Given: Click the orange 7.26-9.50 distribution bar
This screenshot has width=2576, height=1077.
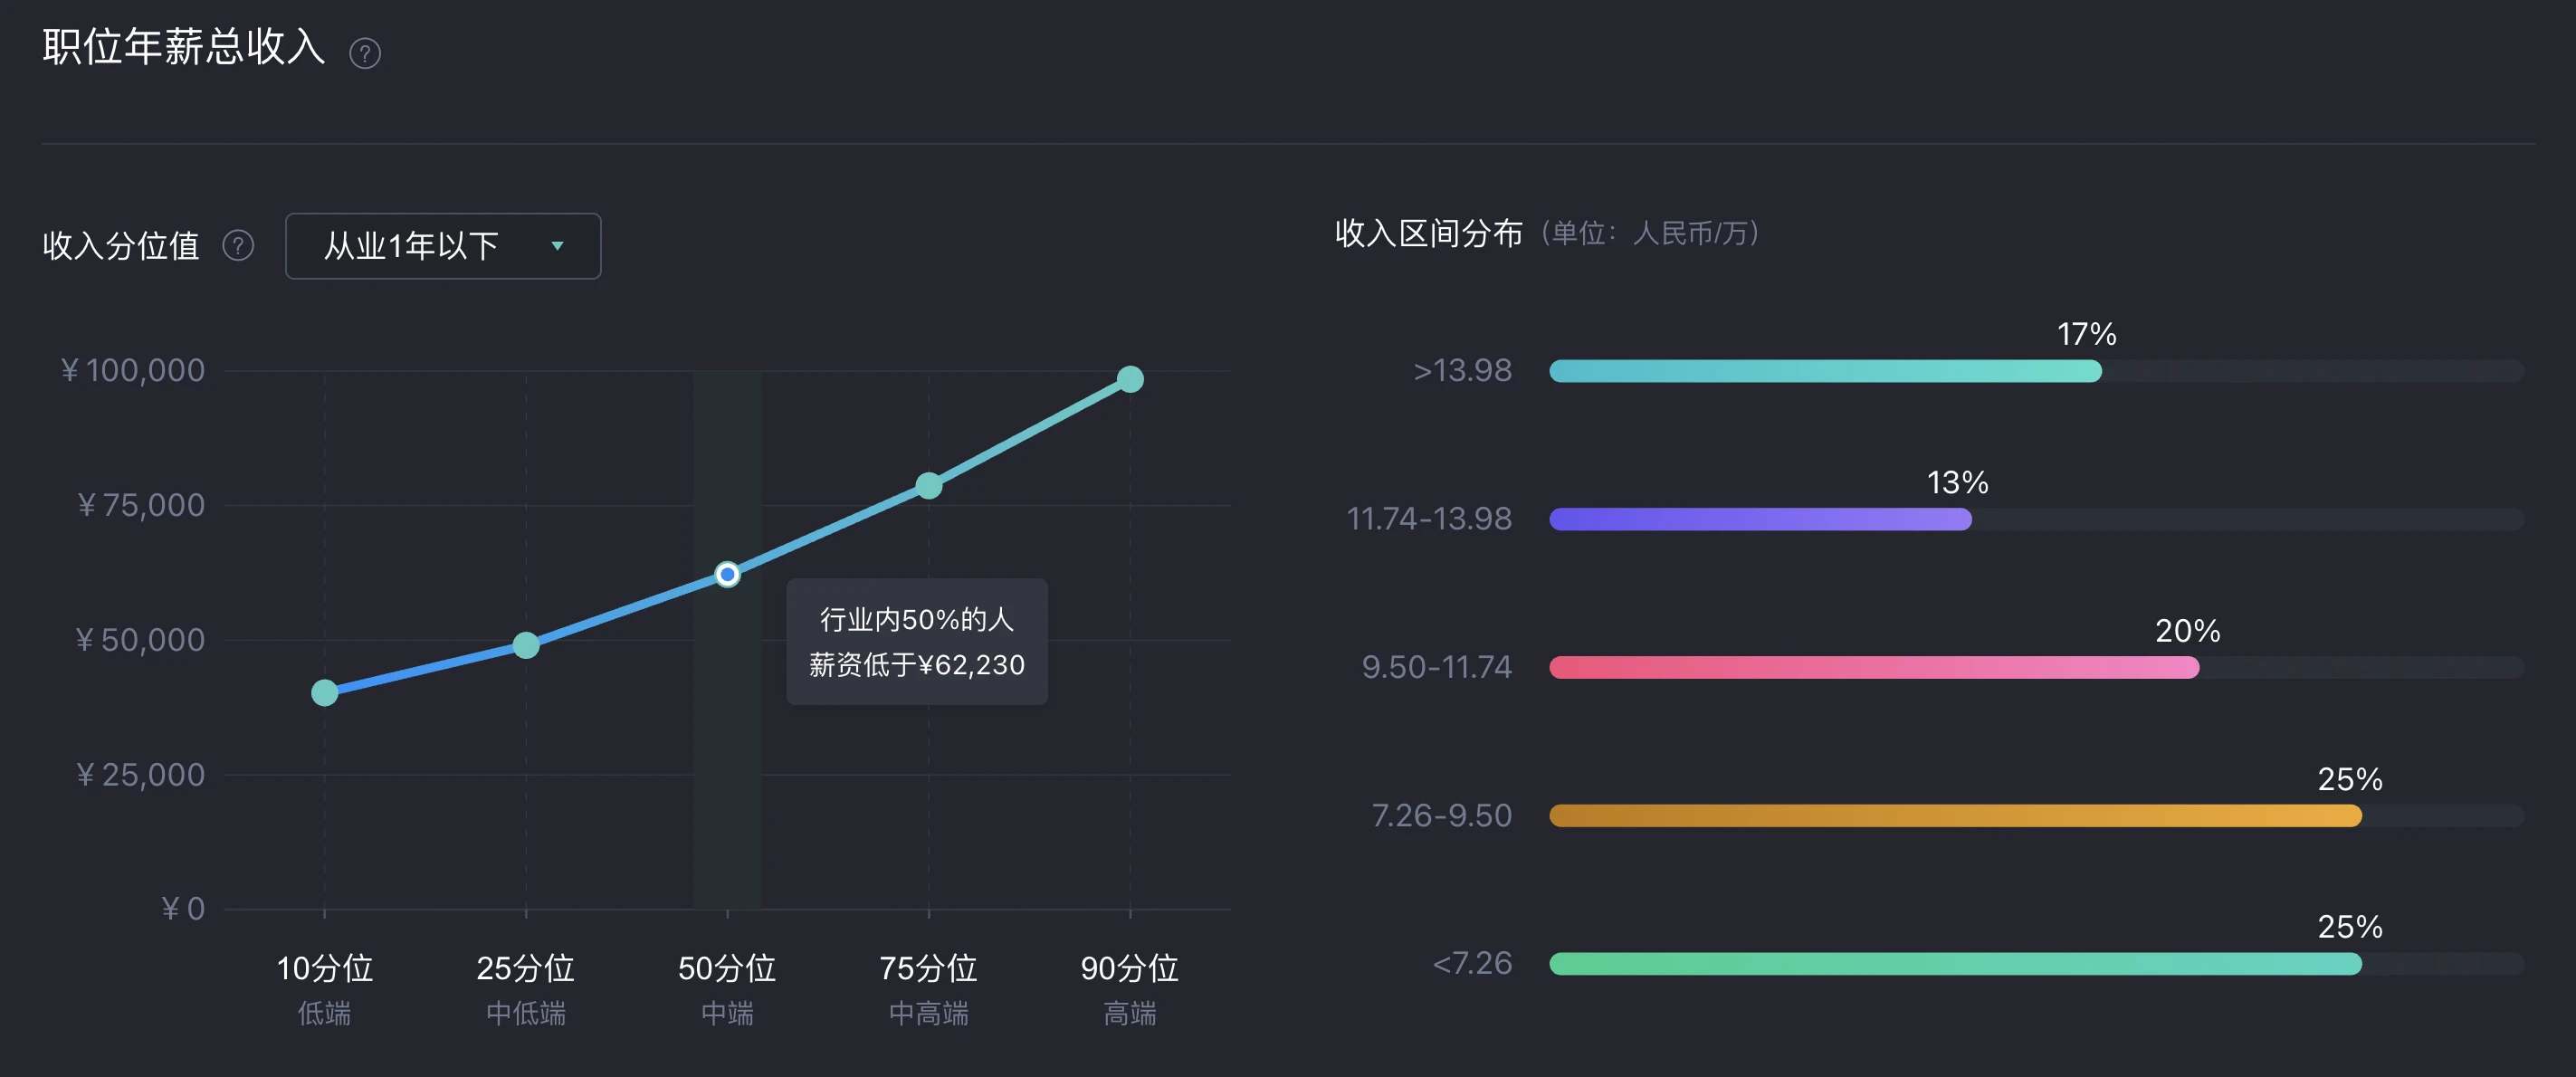Looking at the screenshot, I should [1956, 816].
